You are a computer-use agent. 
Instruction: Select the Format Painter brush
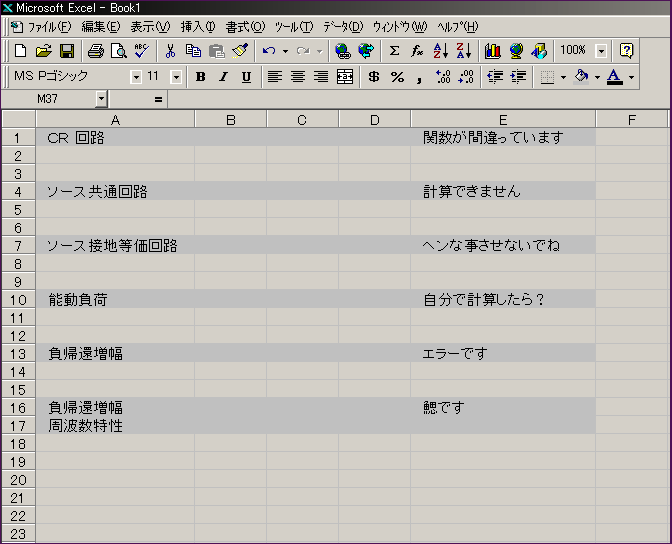tap(239, 50)
